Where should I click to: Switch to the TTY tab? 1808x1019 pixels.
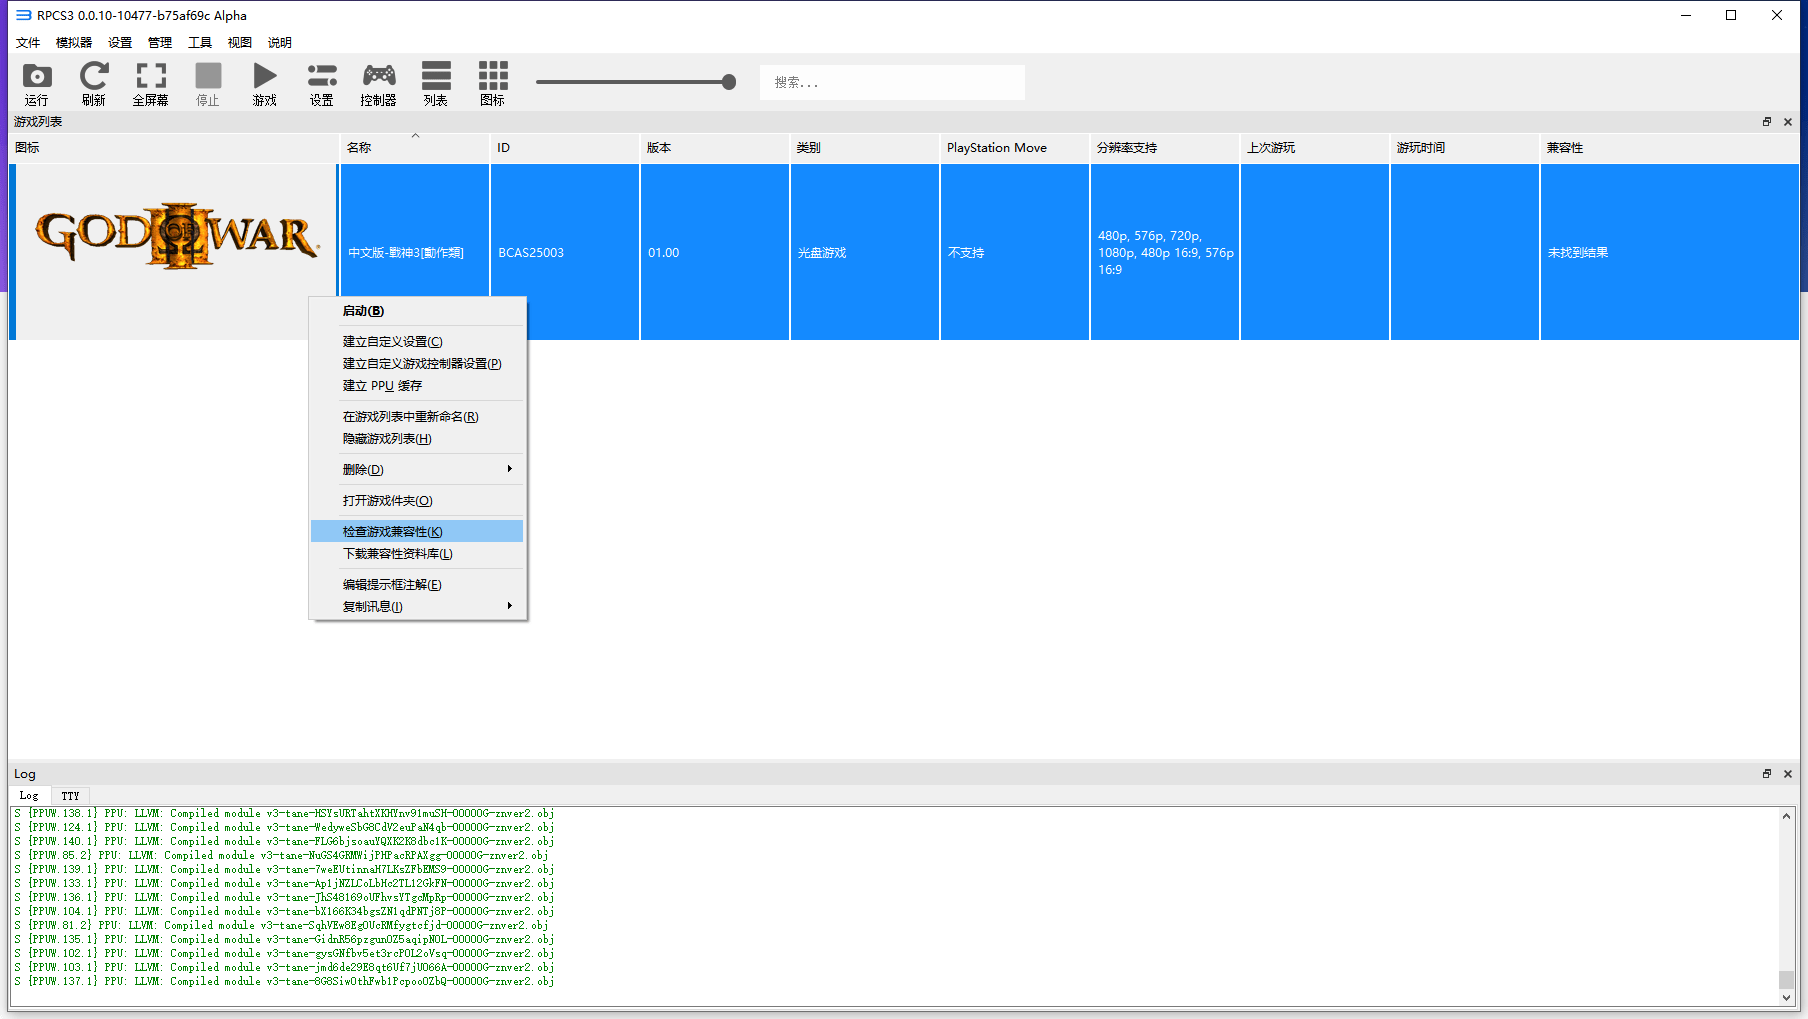point(70,796)
